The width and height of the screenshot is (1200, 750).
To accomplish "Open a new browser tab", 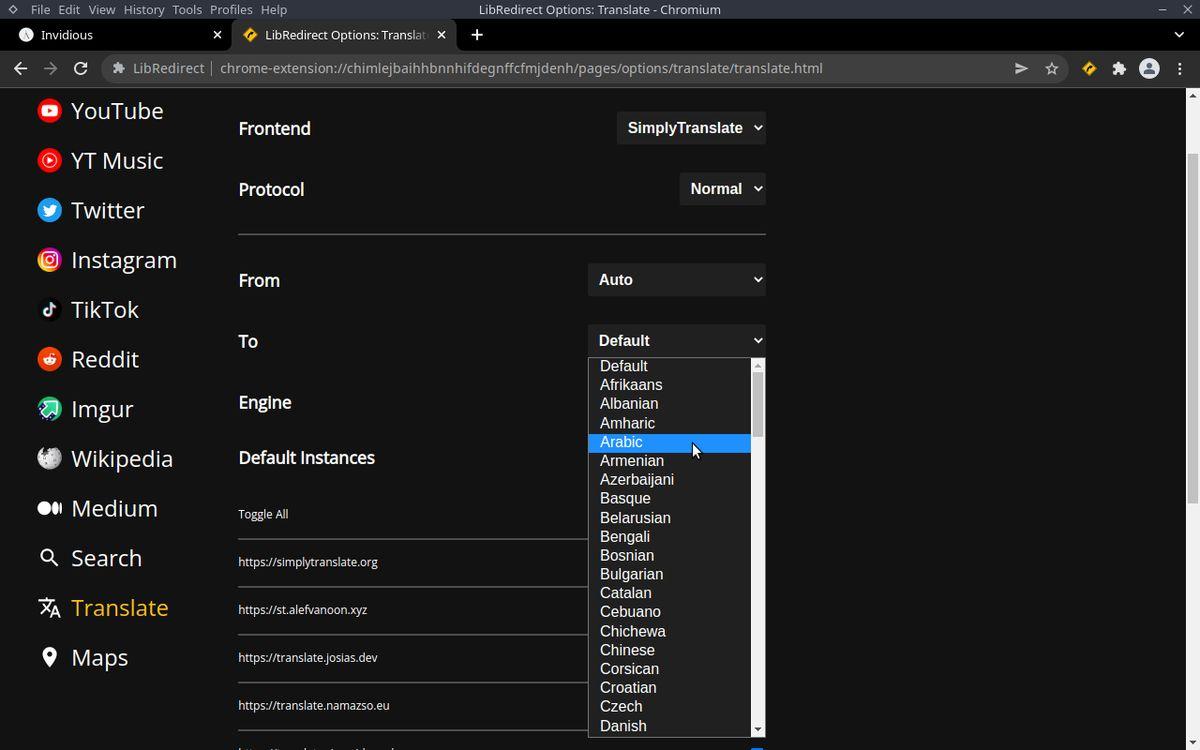I will 477,35.
